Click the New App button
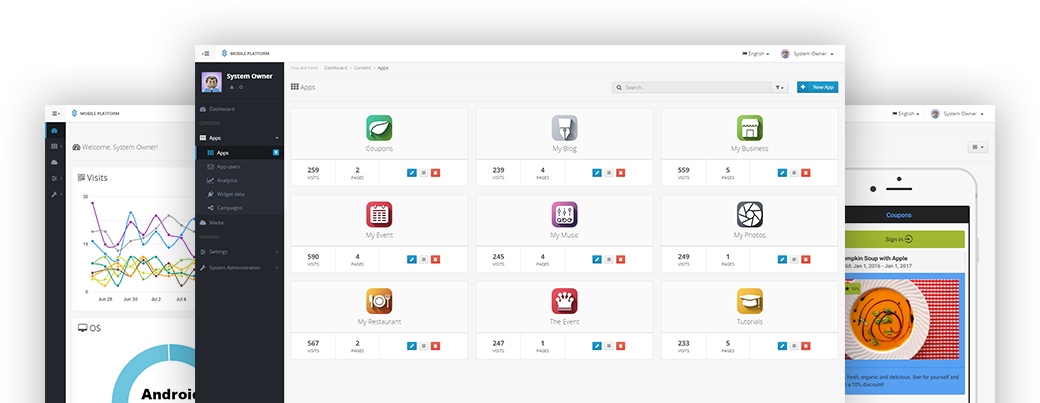The height and width of the screenshot is (403, 1040). pyautogui.click(x=817, y=87)
